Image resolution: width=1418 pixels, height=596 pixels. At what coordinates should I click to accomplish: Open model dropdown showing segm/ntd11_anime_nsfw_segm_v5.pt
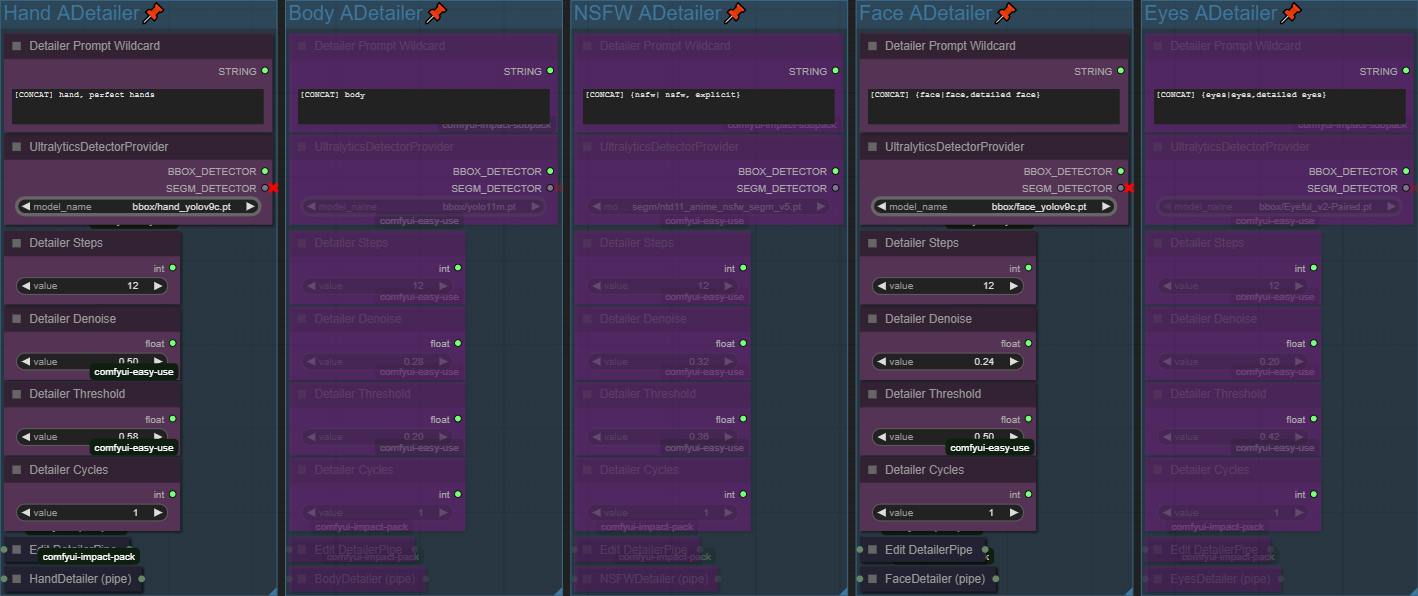[709, 206]
